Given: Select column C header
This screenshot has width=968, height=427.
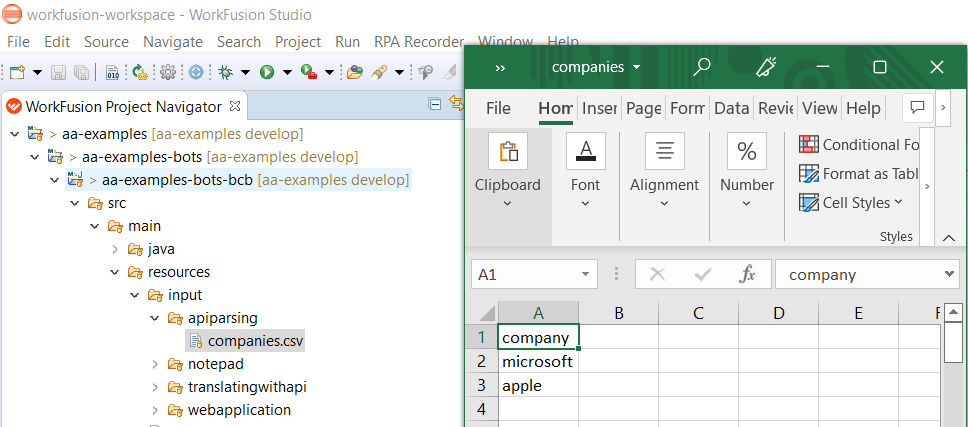Looking at the screenshot, I should pyautogui.click(x=698, y=313).
